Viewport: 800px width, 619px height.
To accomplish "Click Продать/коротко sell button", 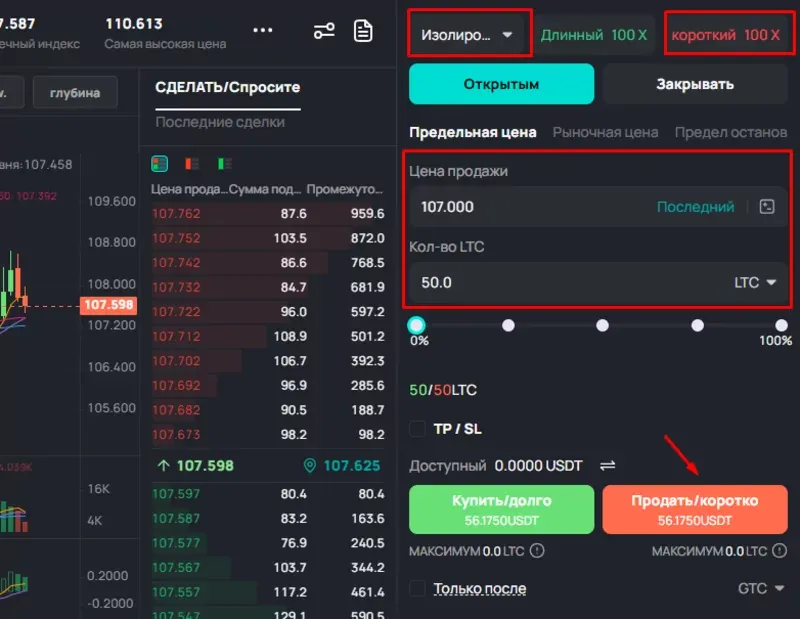I will [x=695, y=509].
